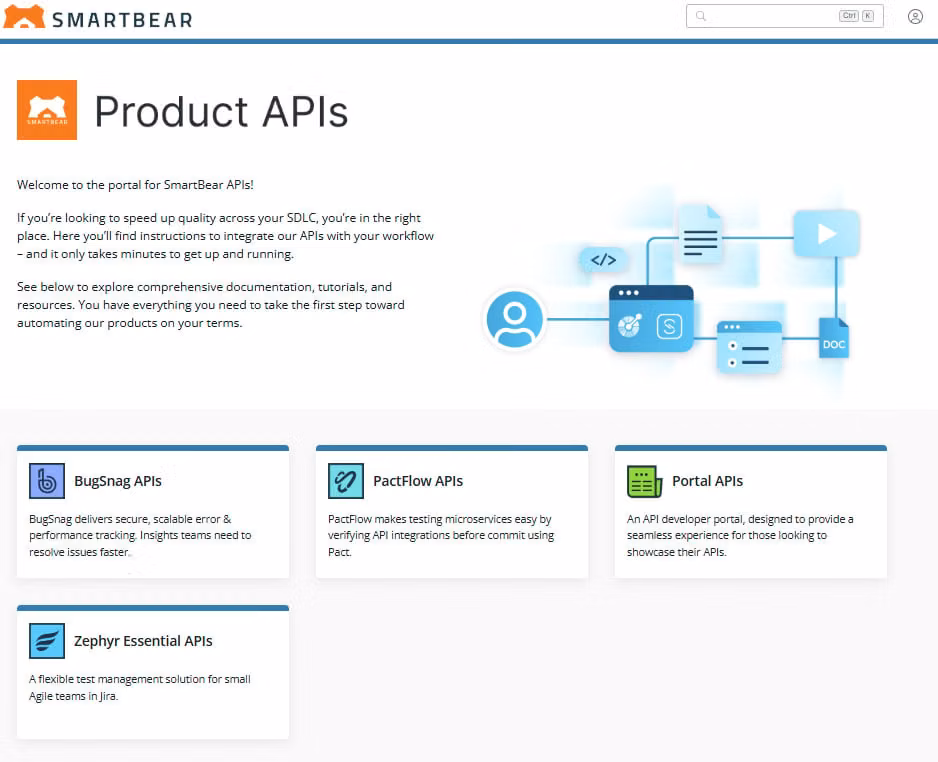Click the Zephyr Essential wing icon
Screen dimensions: 938x762
[47, 641]
